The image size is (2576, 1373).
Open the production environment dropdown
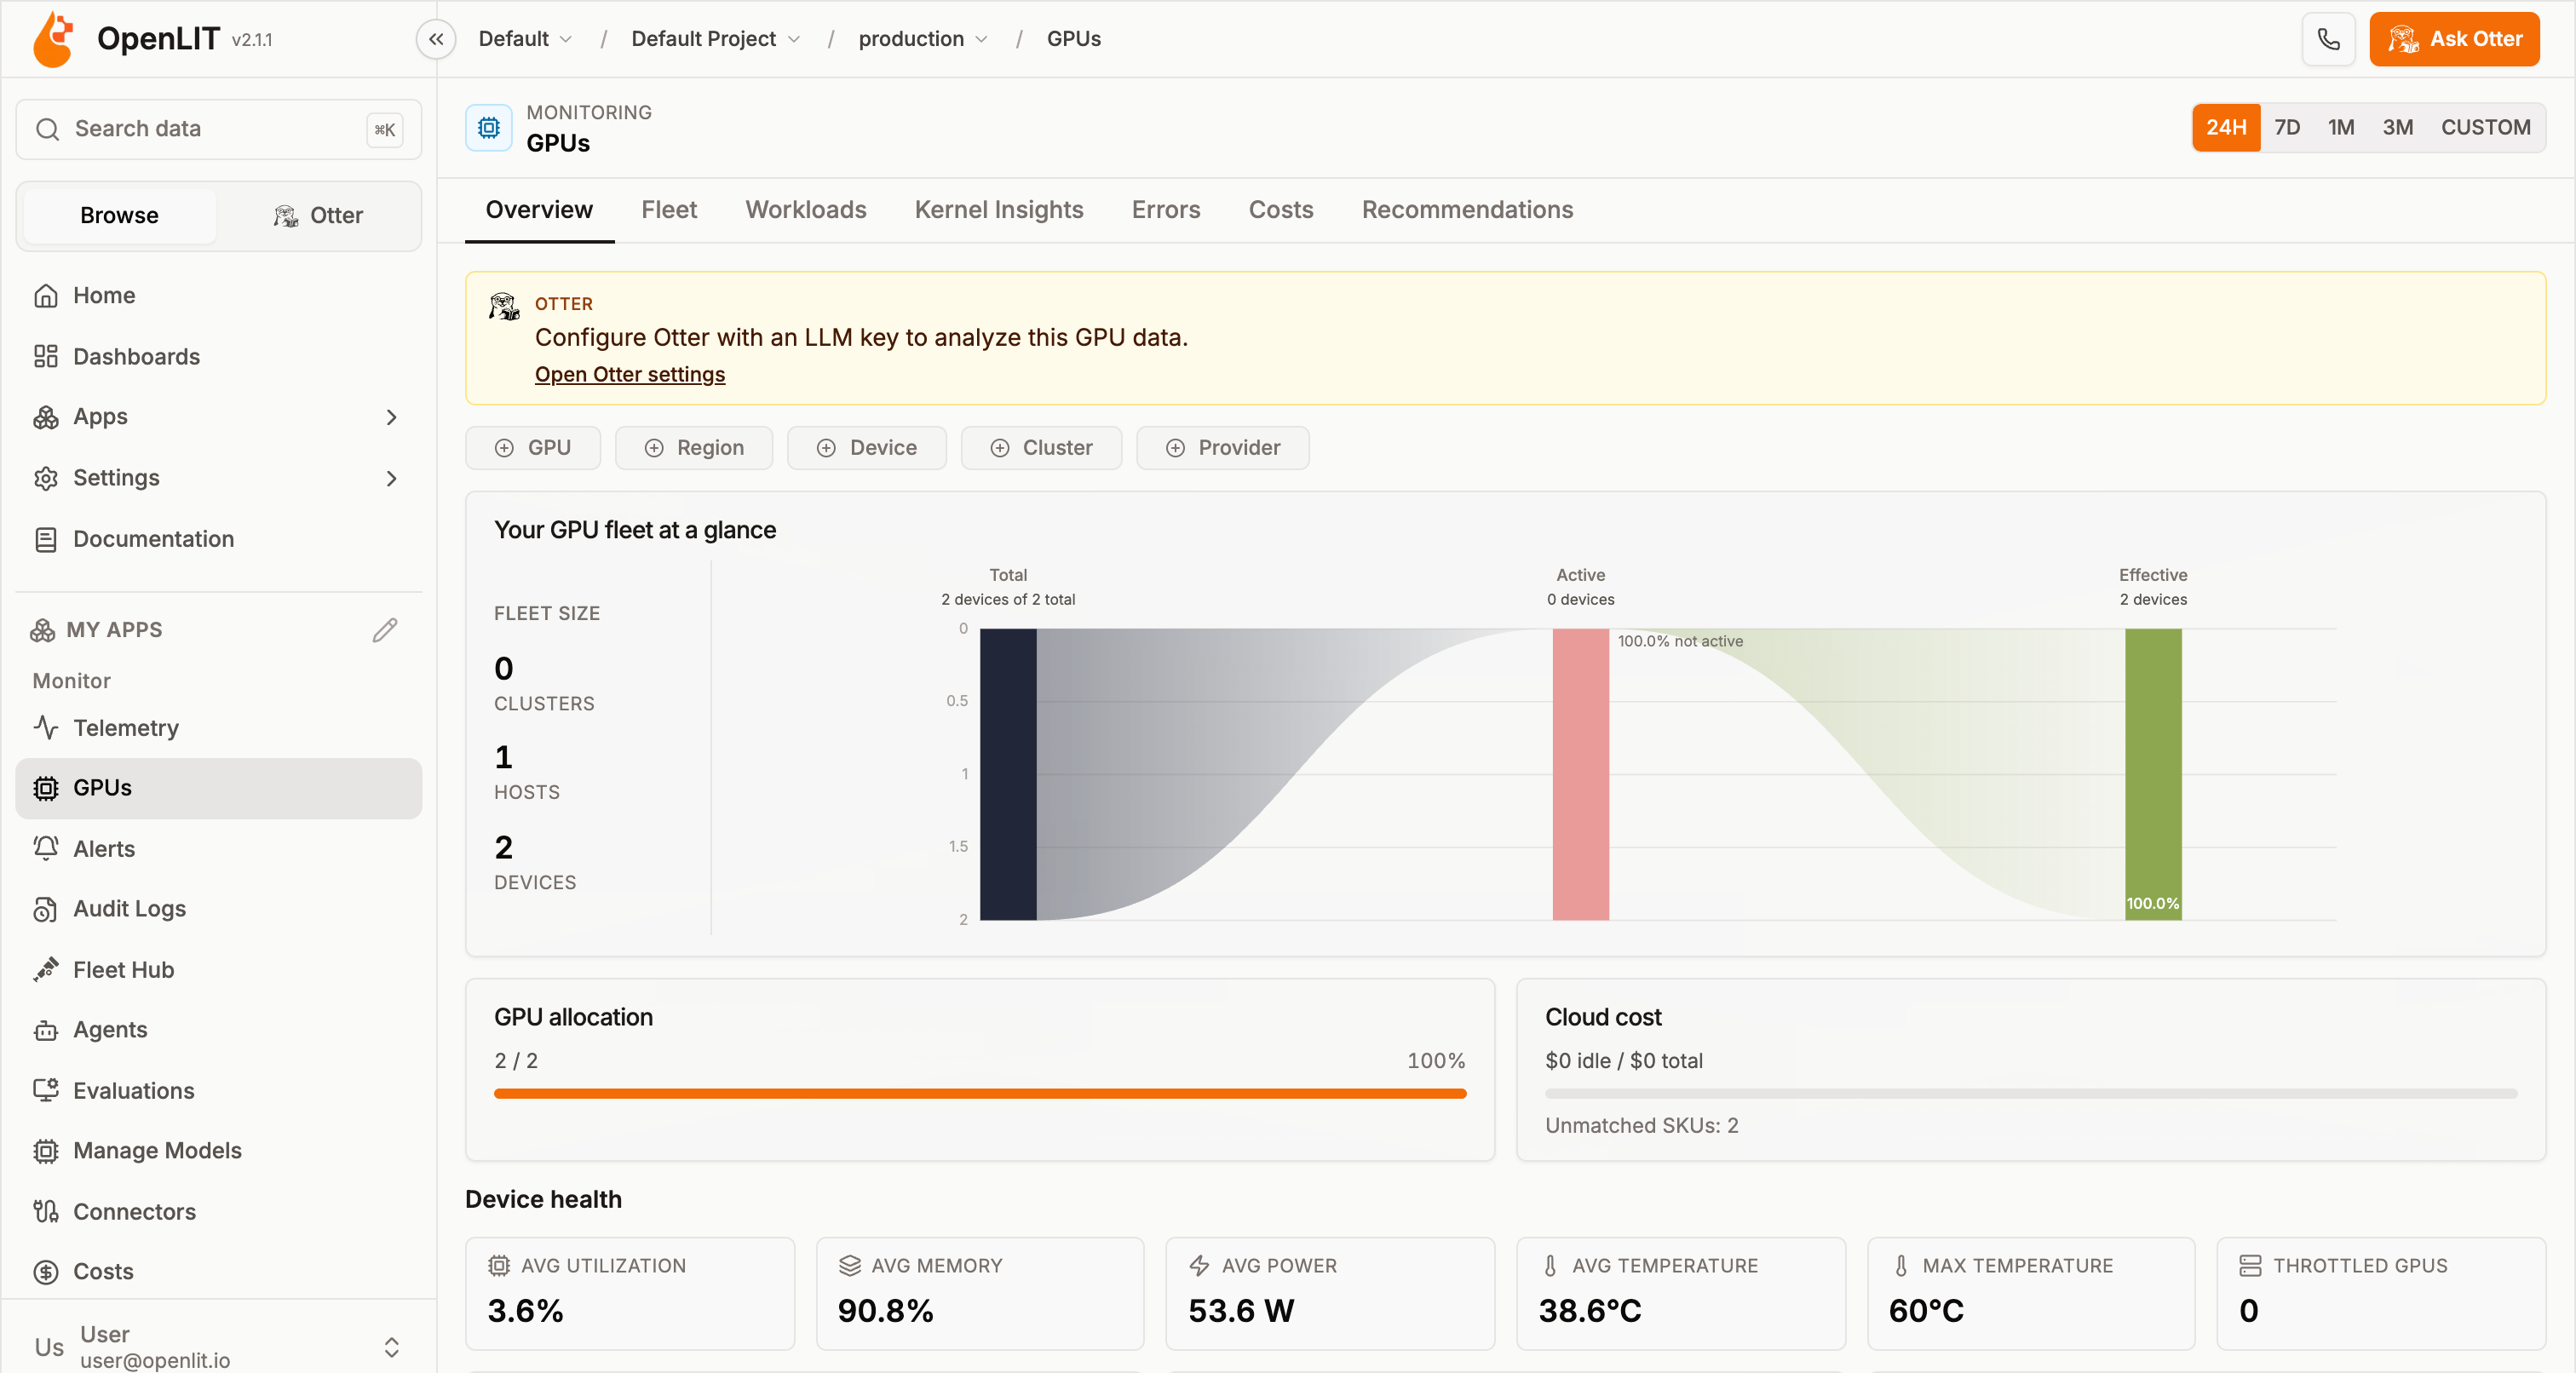pyautogui.click(x=923, y=39)
